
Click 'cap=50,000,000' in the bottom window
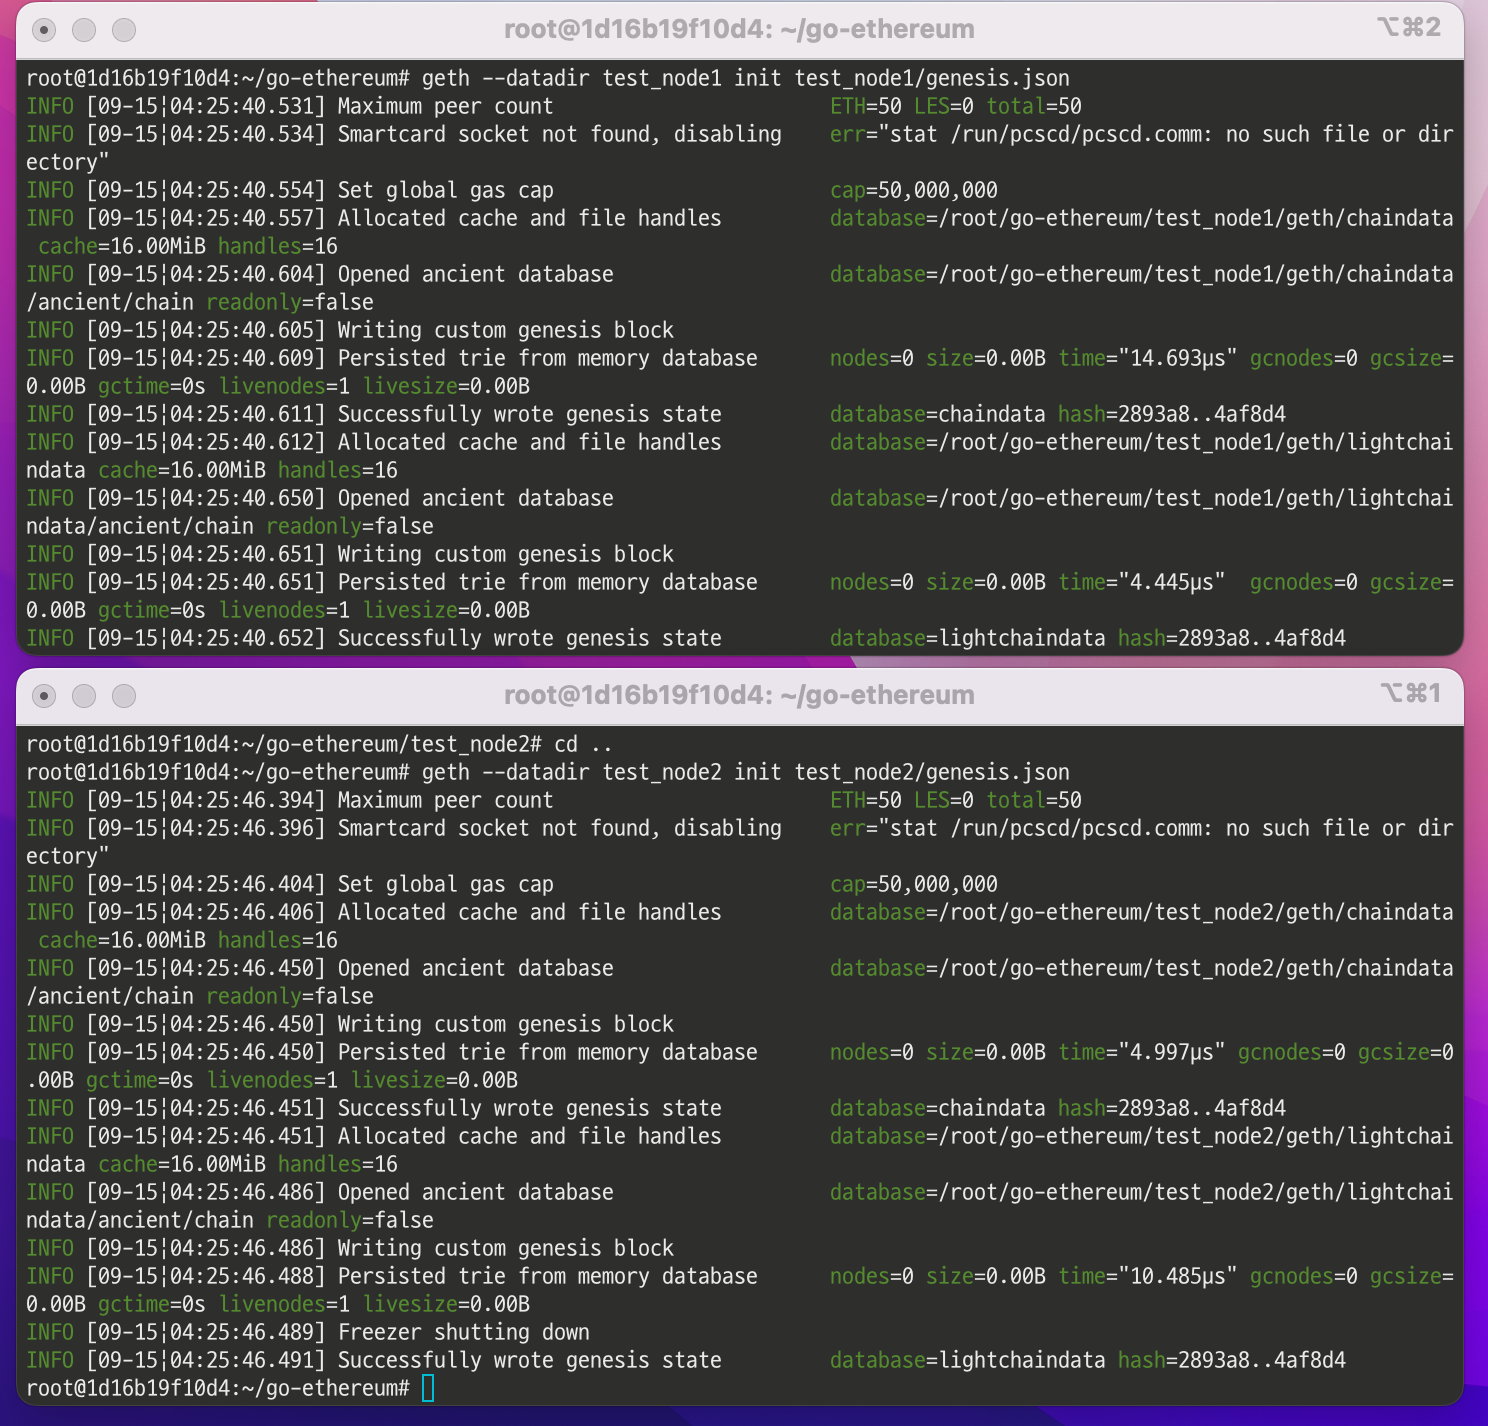(x=914, y=884)
